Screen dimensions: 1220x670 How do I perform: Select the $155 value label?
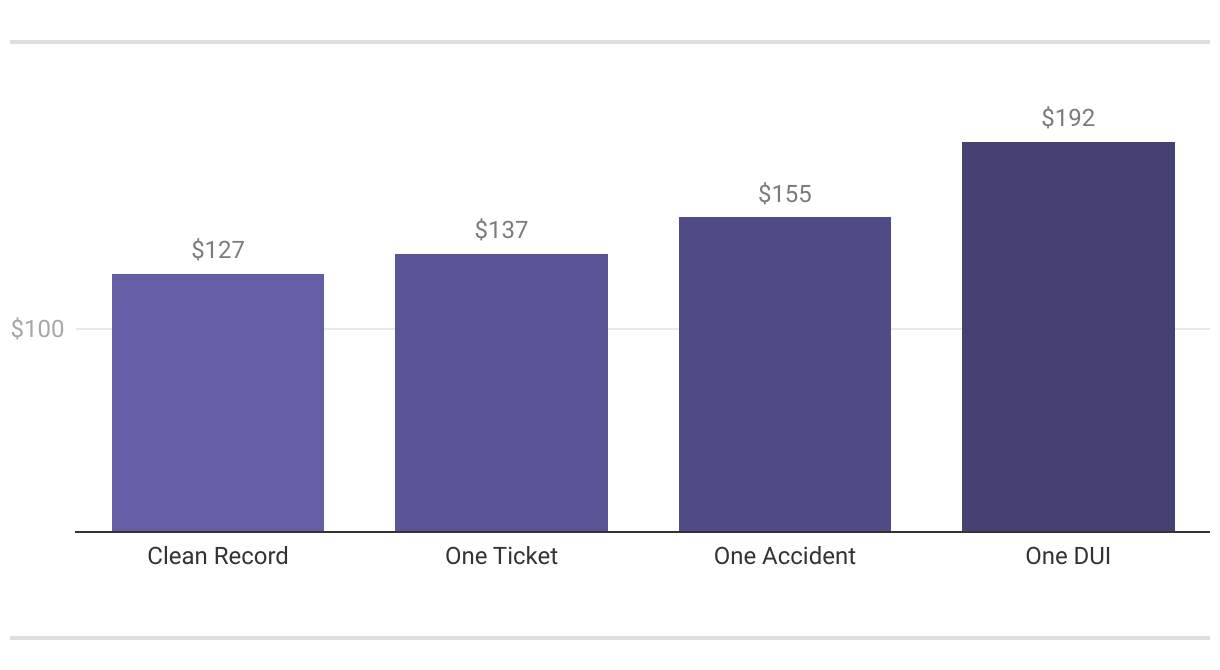785,193
